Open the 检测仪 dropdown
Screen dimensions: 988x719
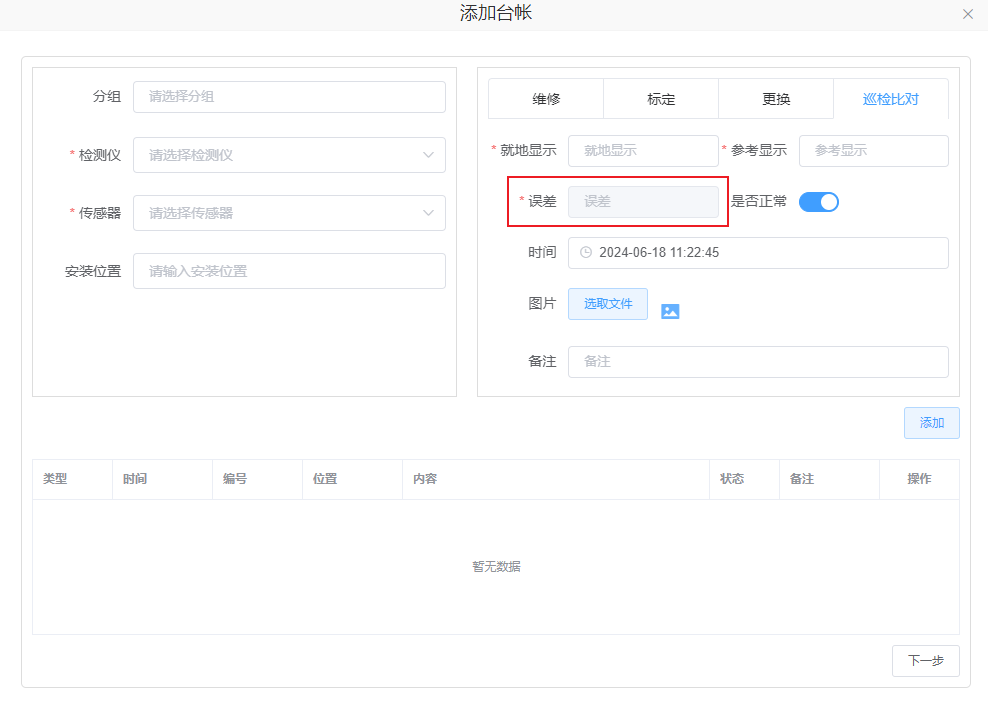[289, 155]
